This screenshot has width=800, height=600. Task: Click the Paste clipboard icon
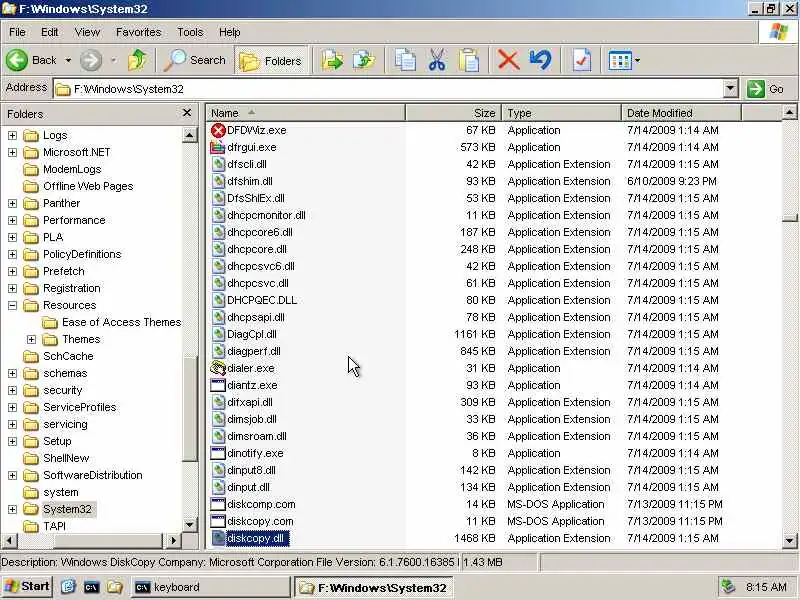(468, 60)
